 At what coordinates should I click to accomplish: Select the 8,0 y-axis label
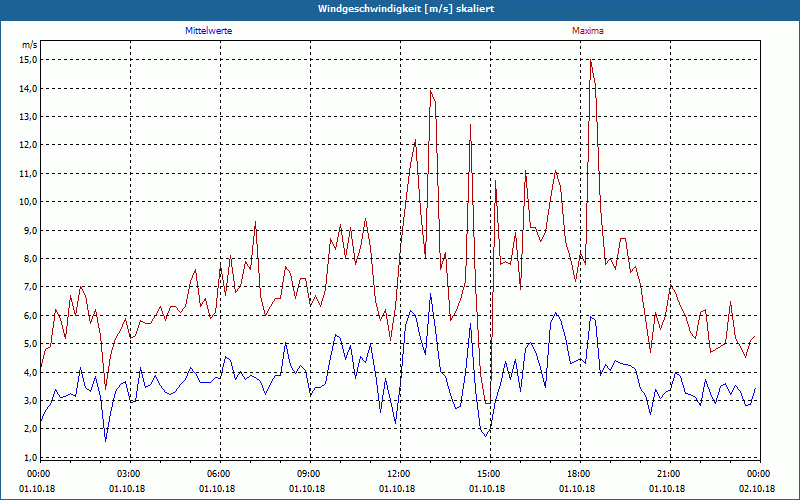coord(31,259)
